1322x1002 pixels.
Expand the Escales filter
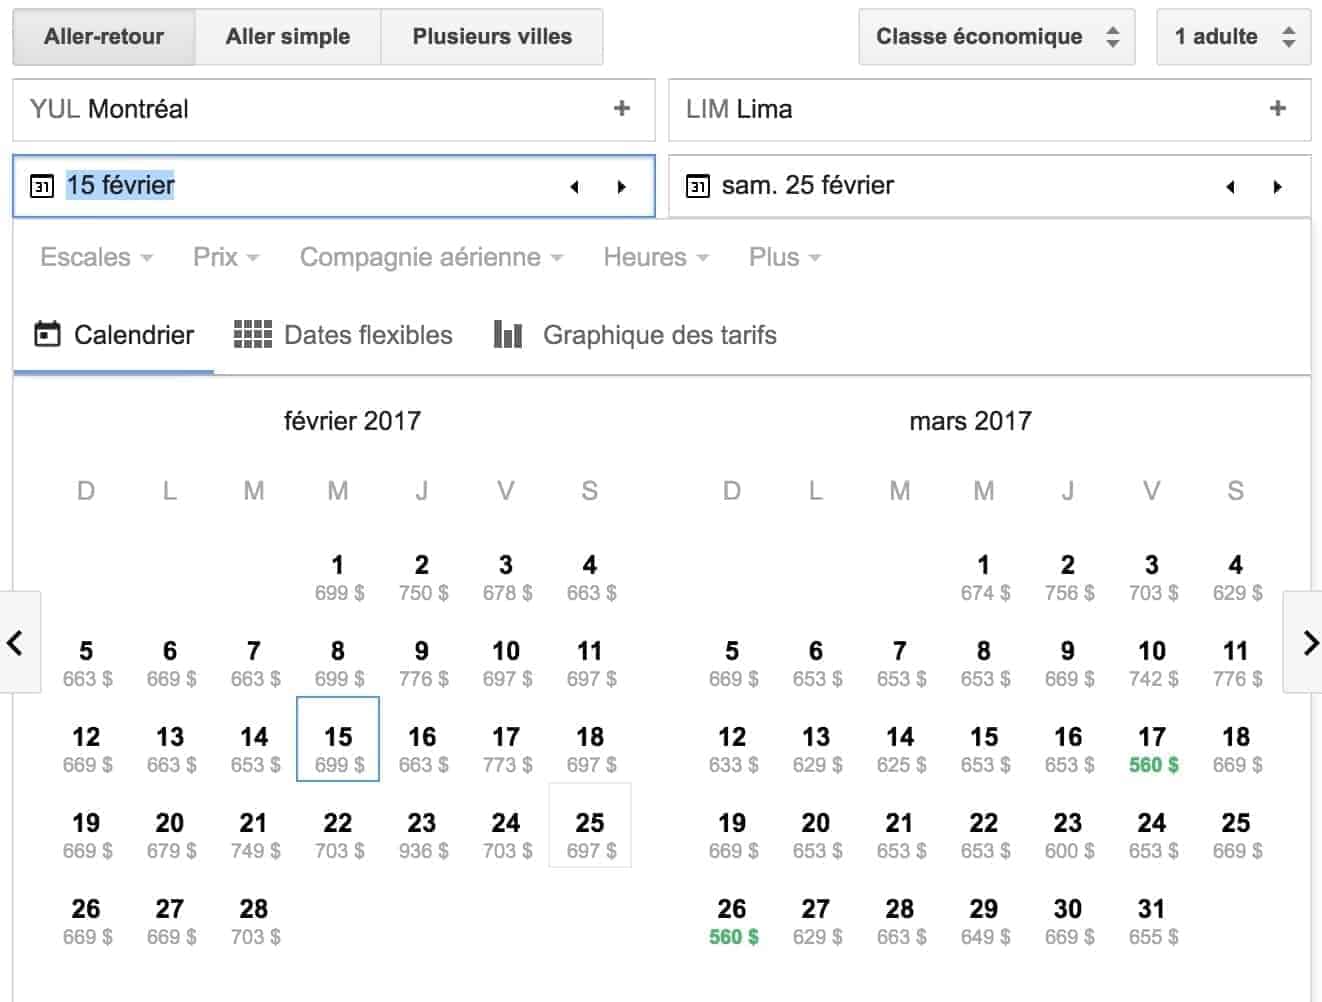coord(96,258)
